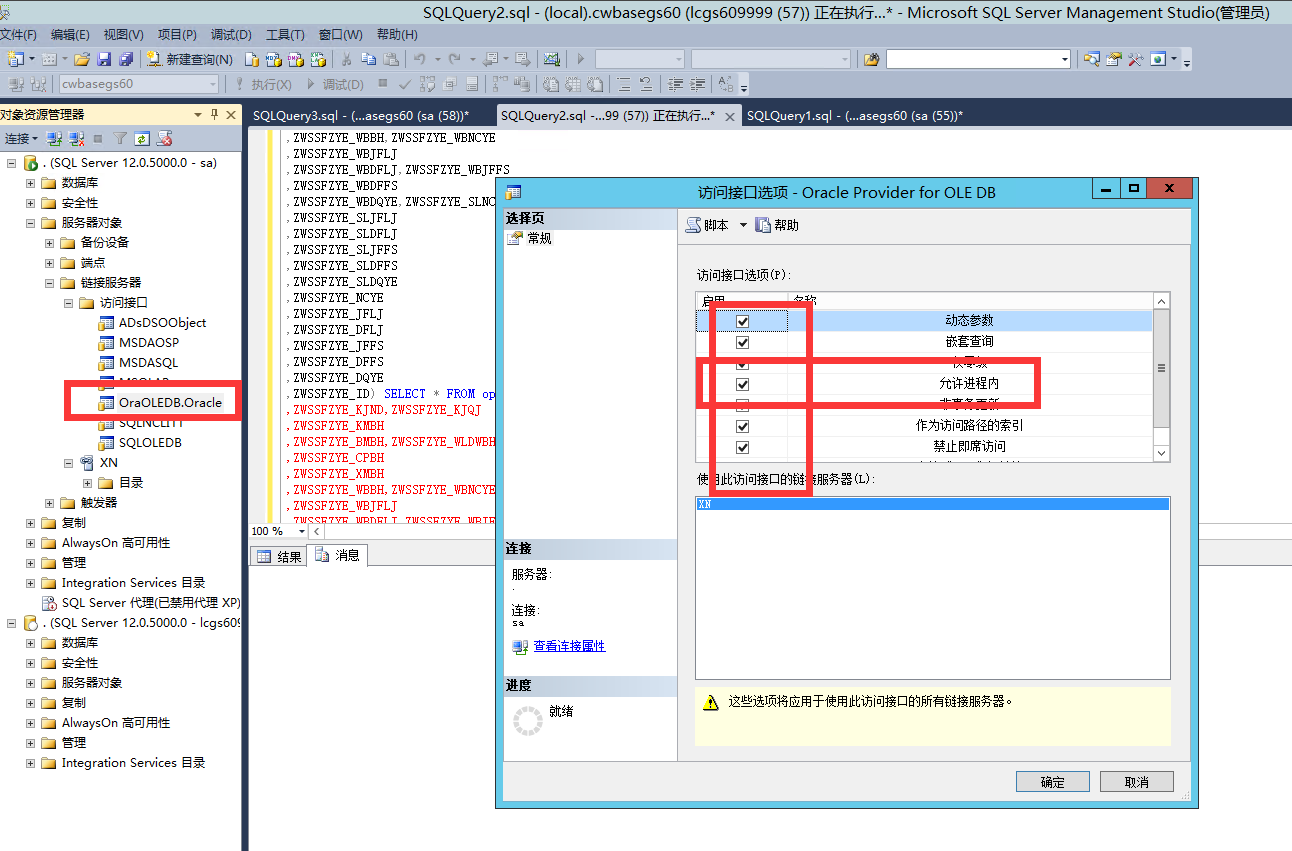Switch to the 结果 results tab

point(279,556)
